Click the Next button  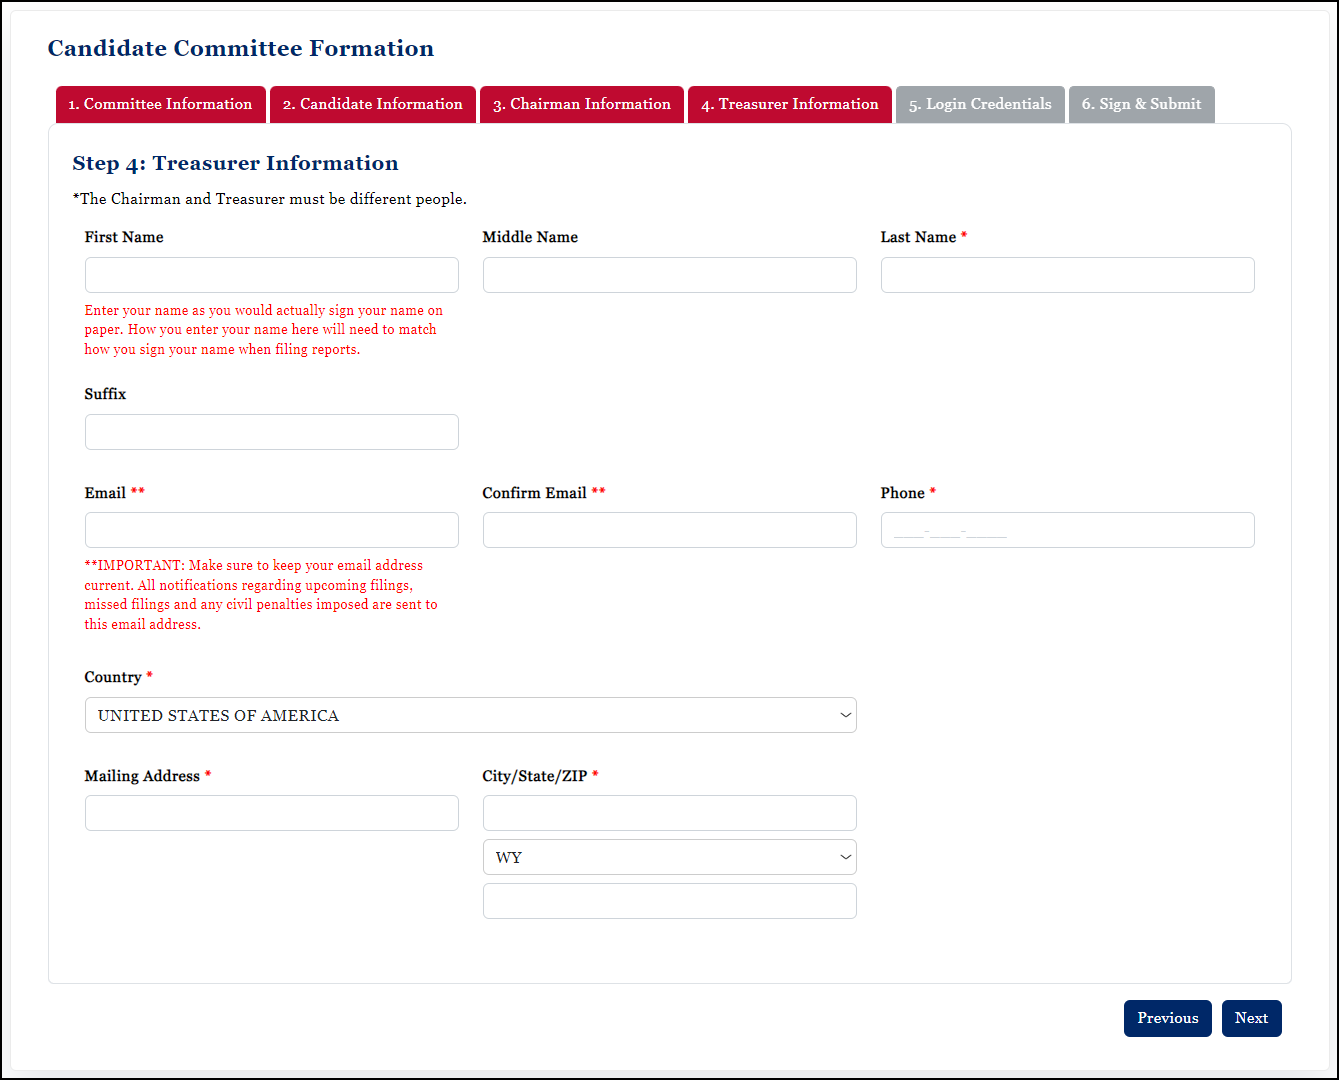pos(1251,1018)
